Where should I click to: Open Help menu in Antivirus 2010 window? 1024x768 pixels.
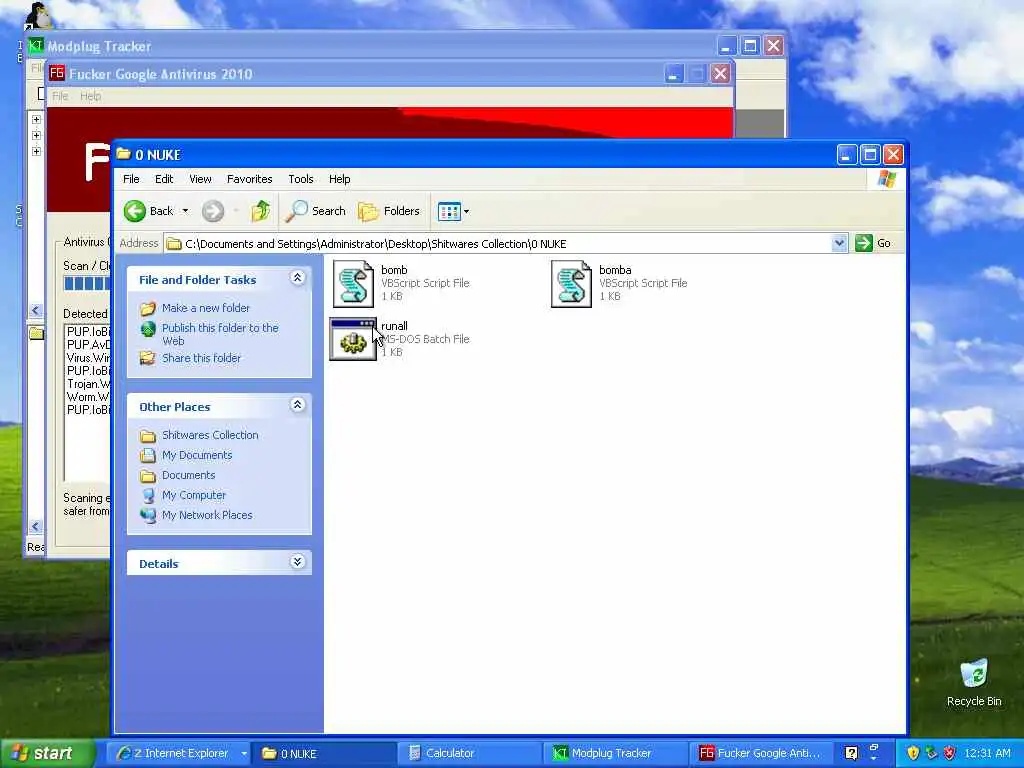click(91, 96)
